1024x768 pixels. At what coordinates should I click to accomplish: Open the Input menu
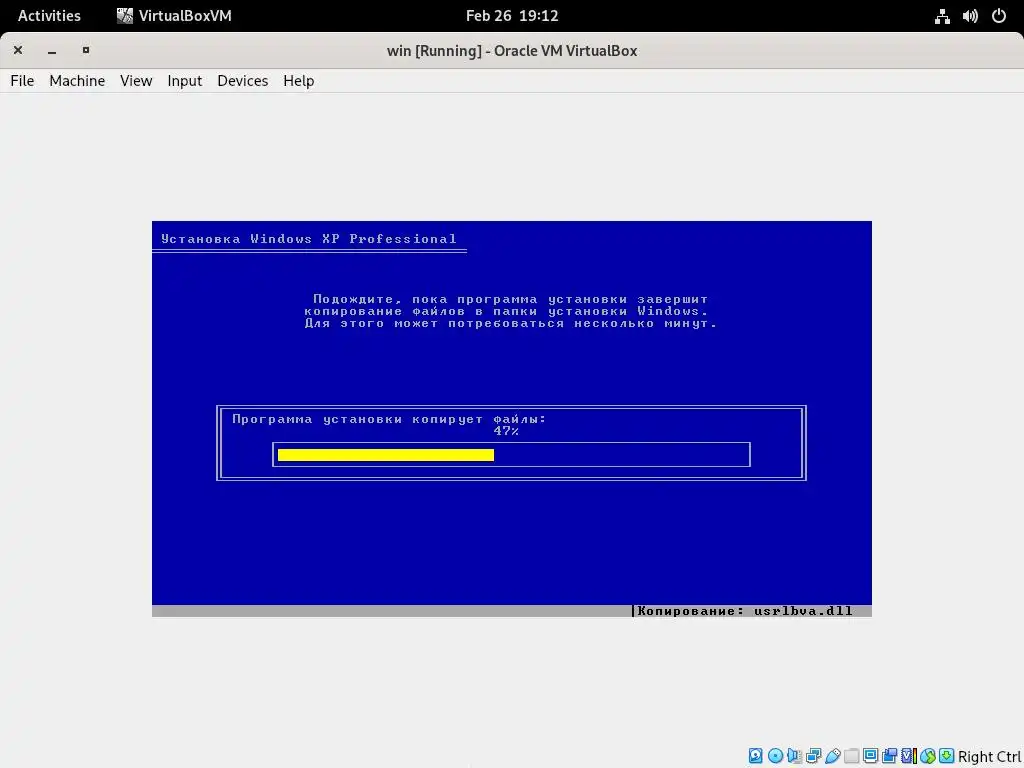185,80
